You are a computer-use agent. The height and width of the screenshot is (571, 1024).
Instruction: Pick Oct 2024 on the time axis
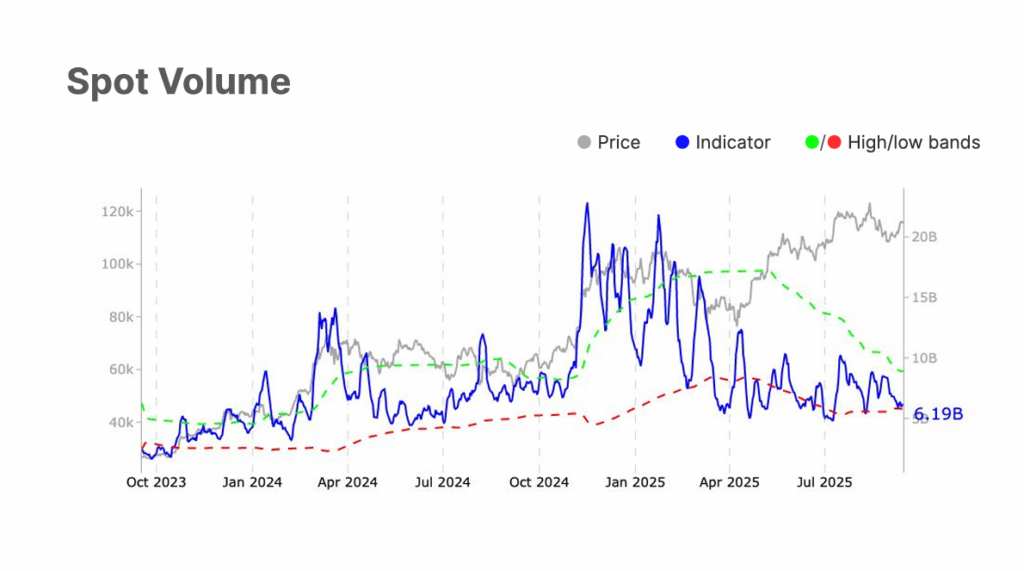tap(539, 483)
